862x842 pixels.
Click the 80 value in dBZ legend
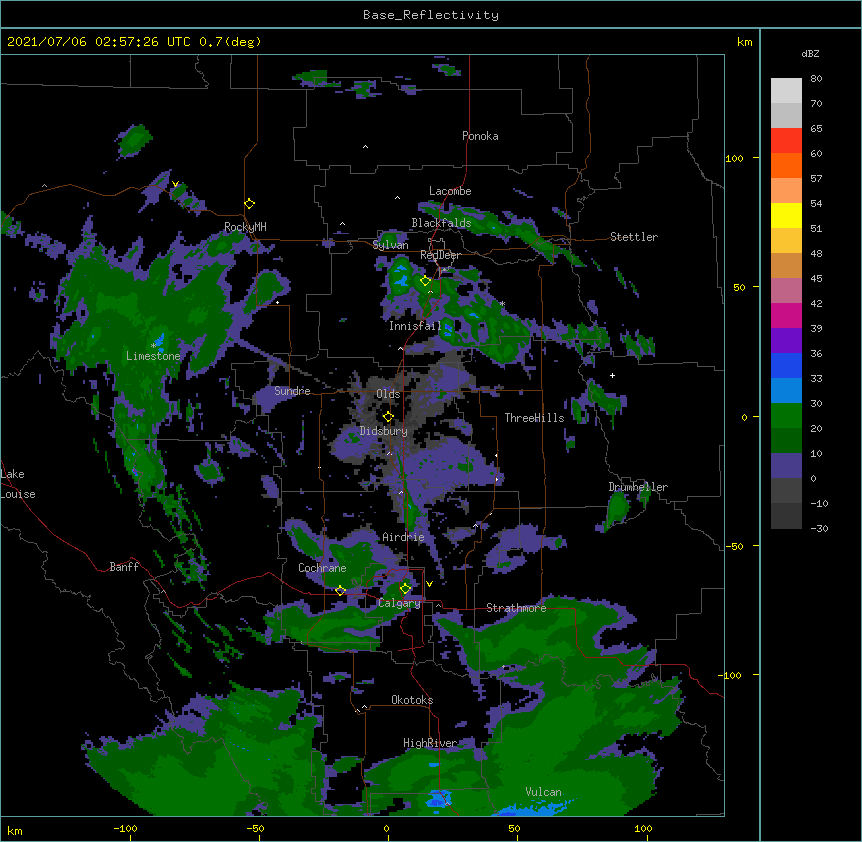816,79
